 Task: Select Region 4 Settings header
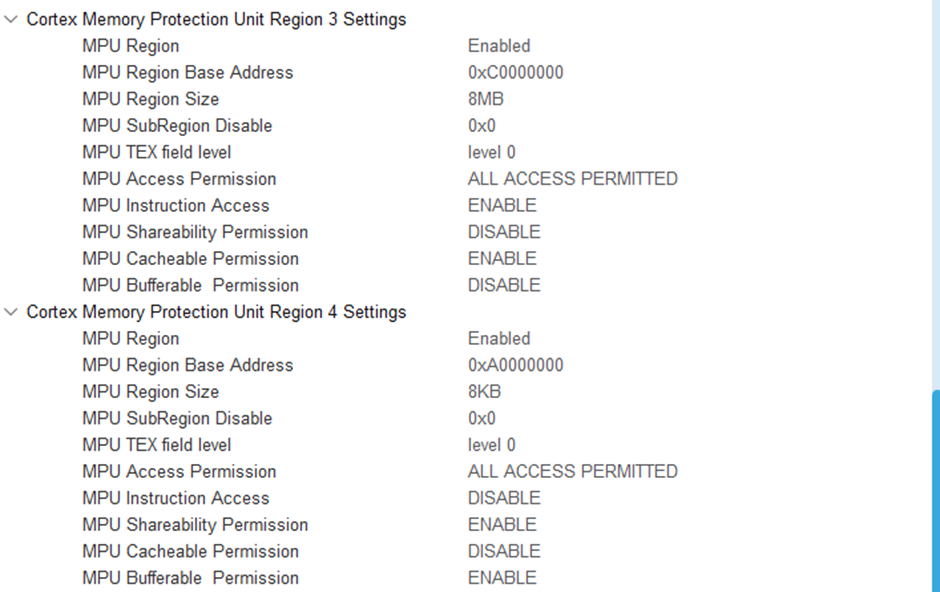(x=216, y=312)
